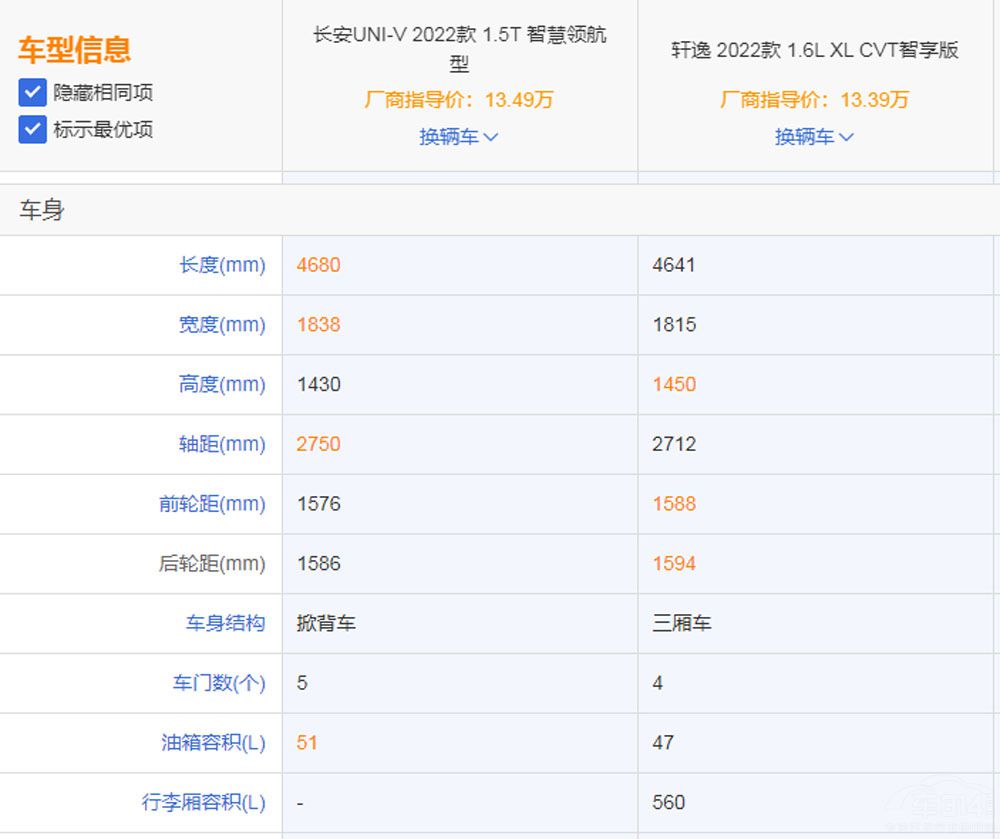This screenshot has width=1000, height=839.
Task: Click the 轩逸 2022款 model title
Action: 814,45
